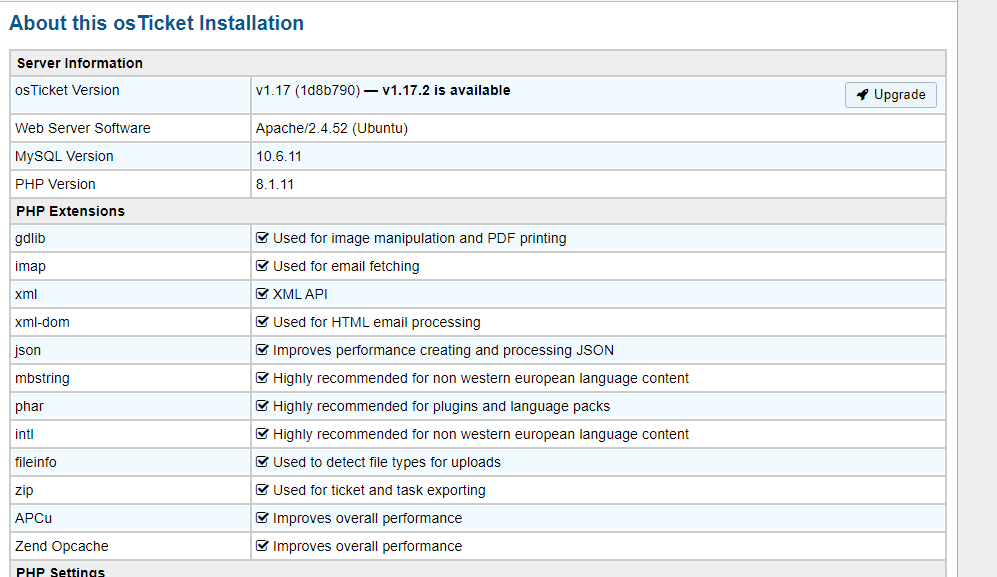Viewport: 997px width, 577px height.
Task: Click the intl extension check icon
Action: 263,434
